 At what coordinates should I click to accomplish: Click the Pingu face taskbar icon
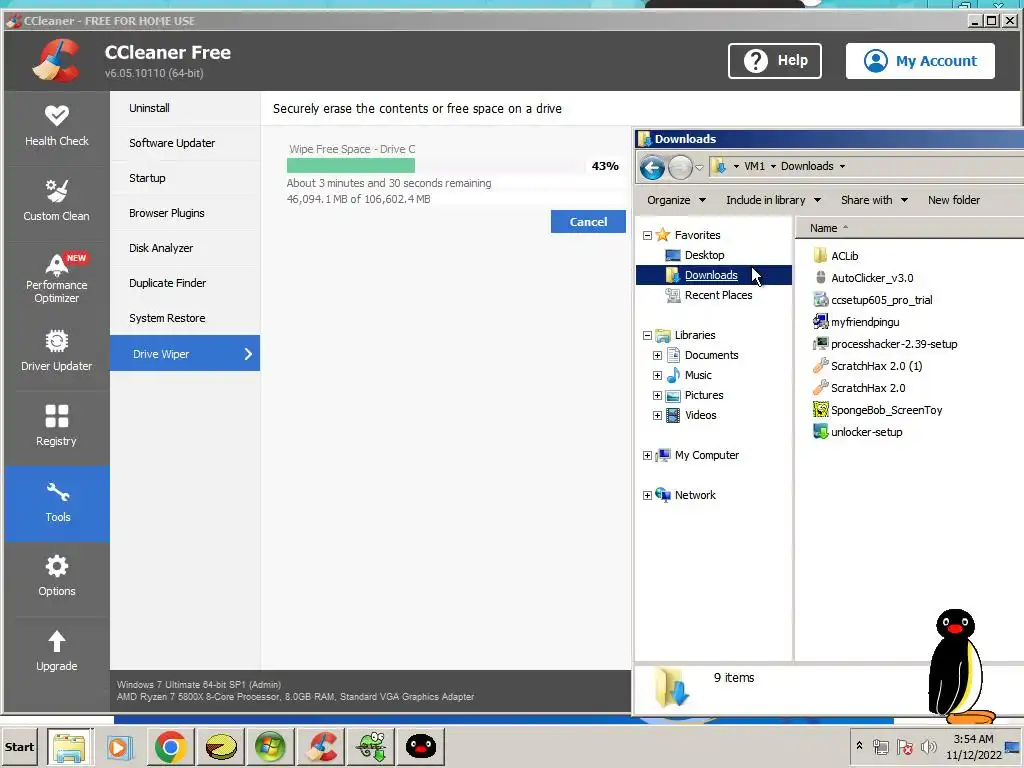pos(421,746)
